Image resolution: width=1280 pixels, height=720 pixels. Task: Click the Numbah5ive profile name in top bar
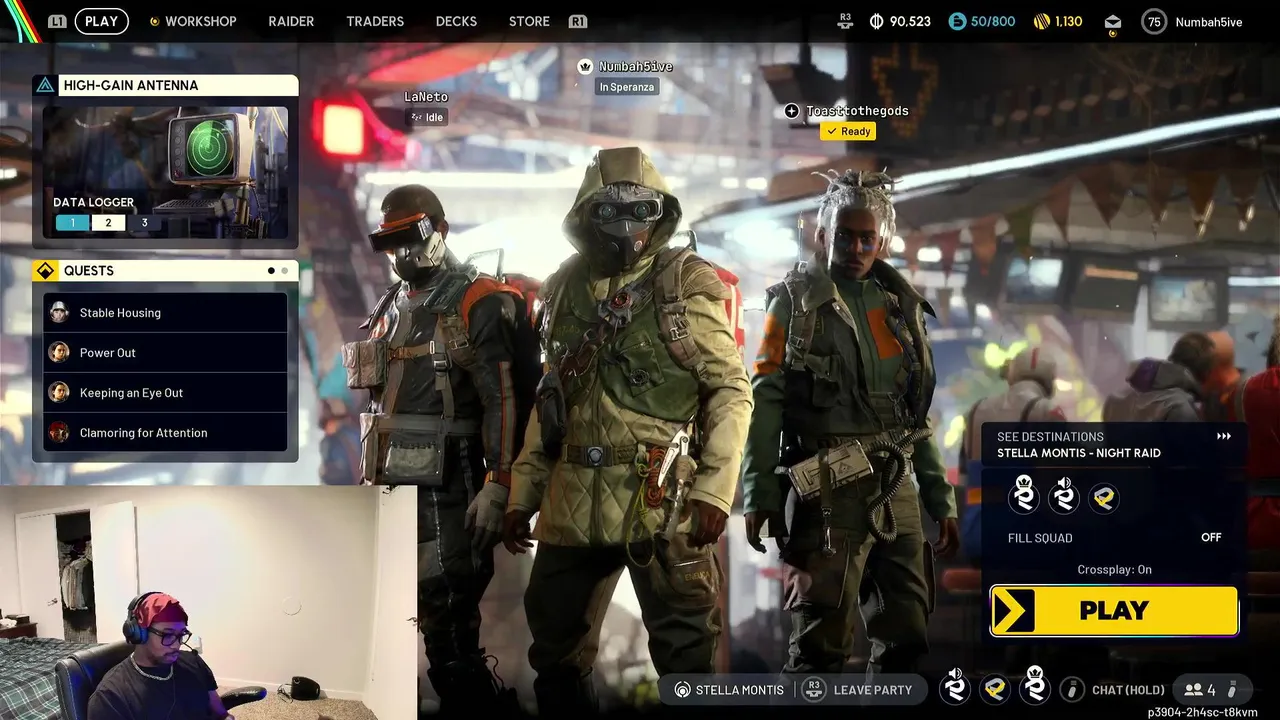coord(1211,22)
